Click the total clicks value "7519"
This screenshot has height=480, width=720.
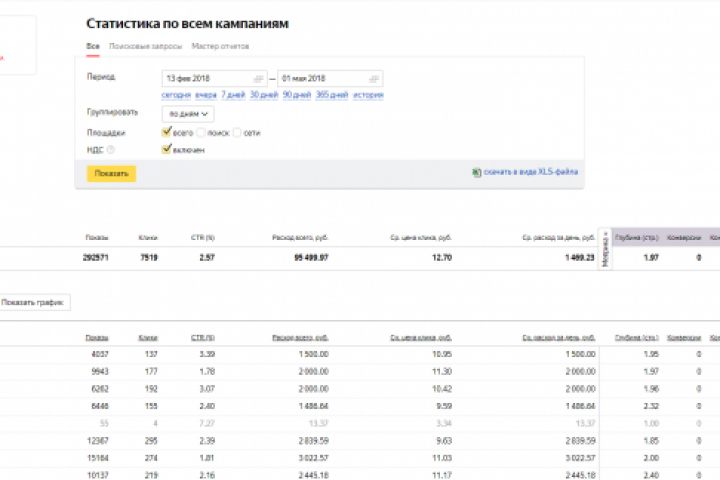click(149, 258)
